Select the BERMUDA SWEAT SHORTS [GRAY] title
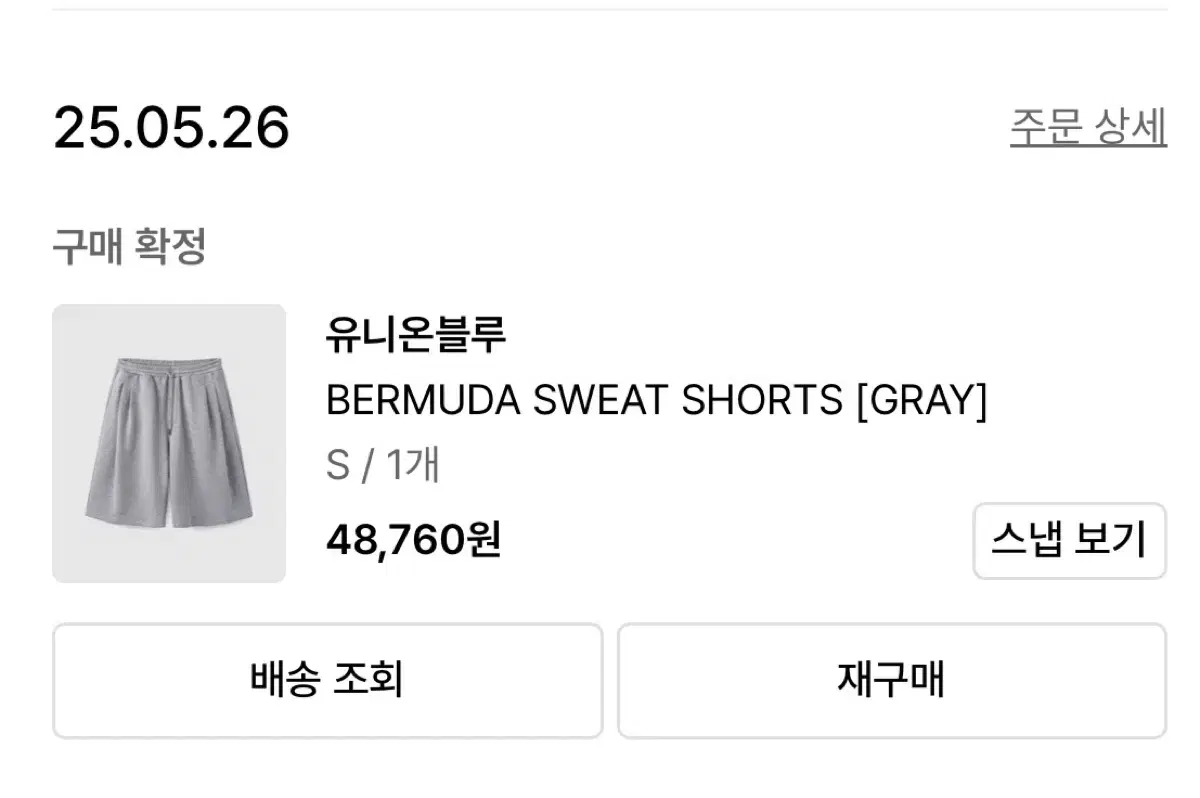Viewport: 1200px width, 798px height. (656, 401)
